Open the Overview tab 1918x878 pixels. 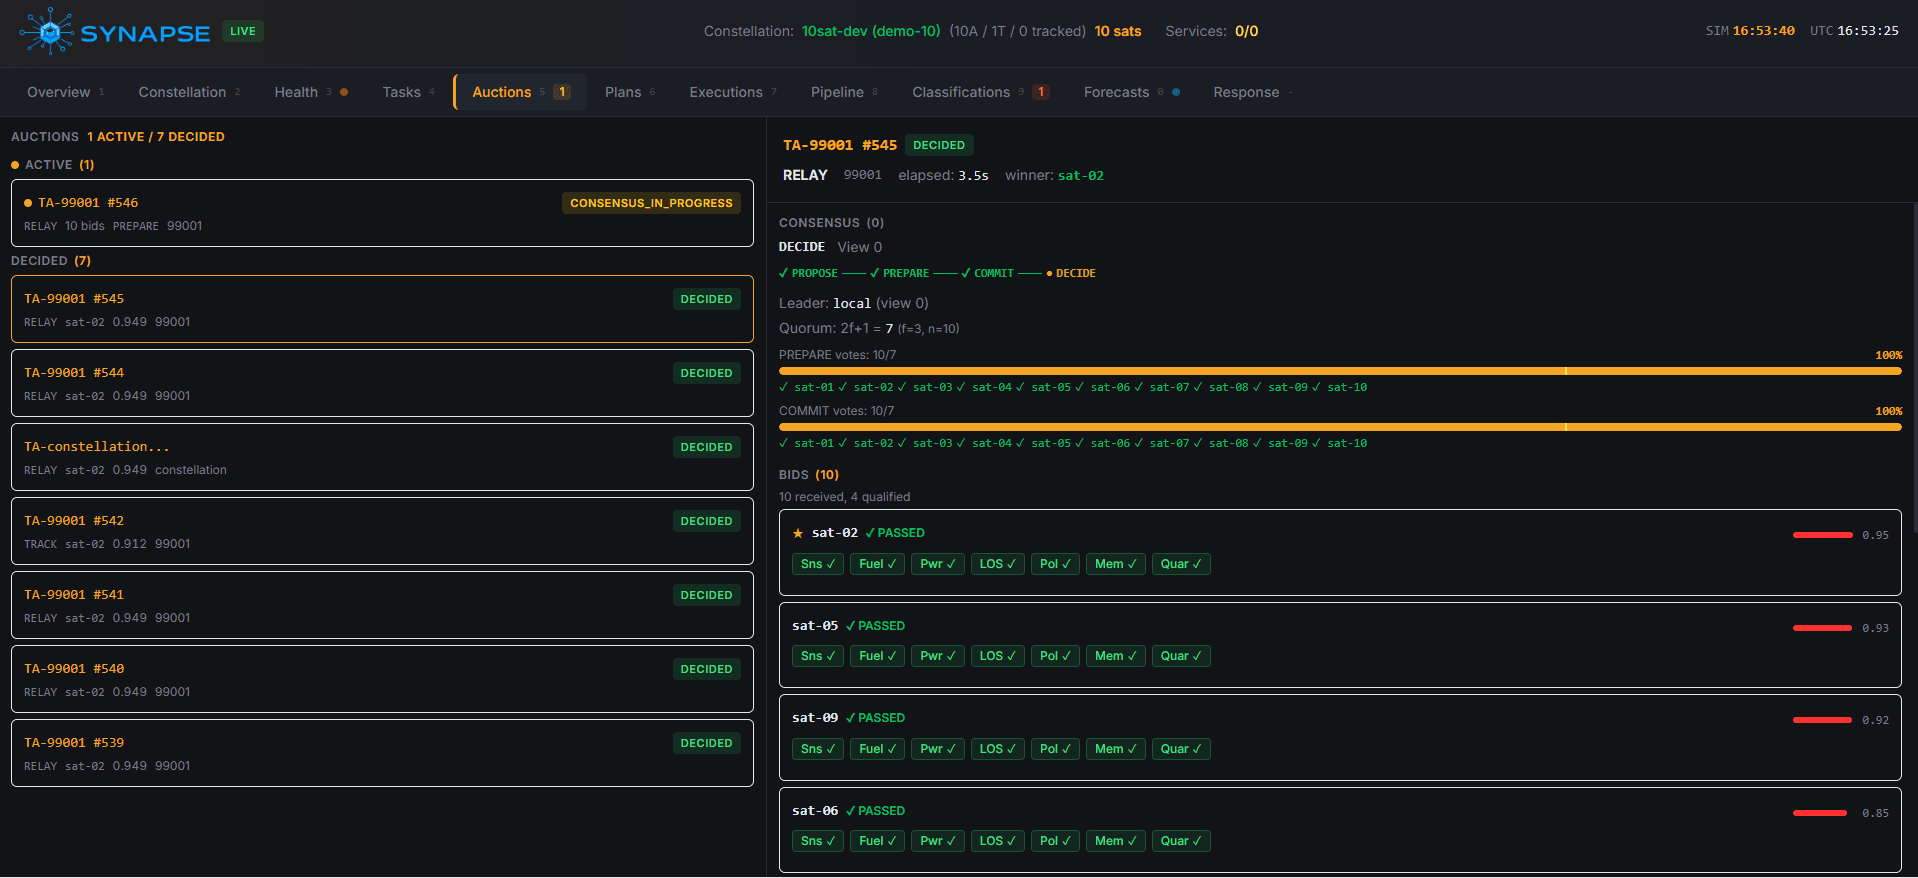tap(65, 92)
